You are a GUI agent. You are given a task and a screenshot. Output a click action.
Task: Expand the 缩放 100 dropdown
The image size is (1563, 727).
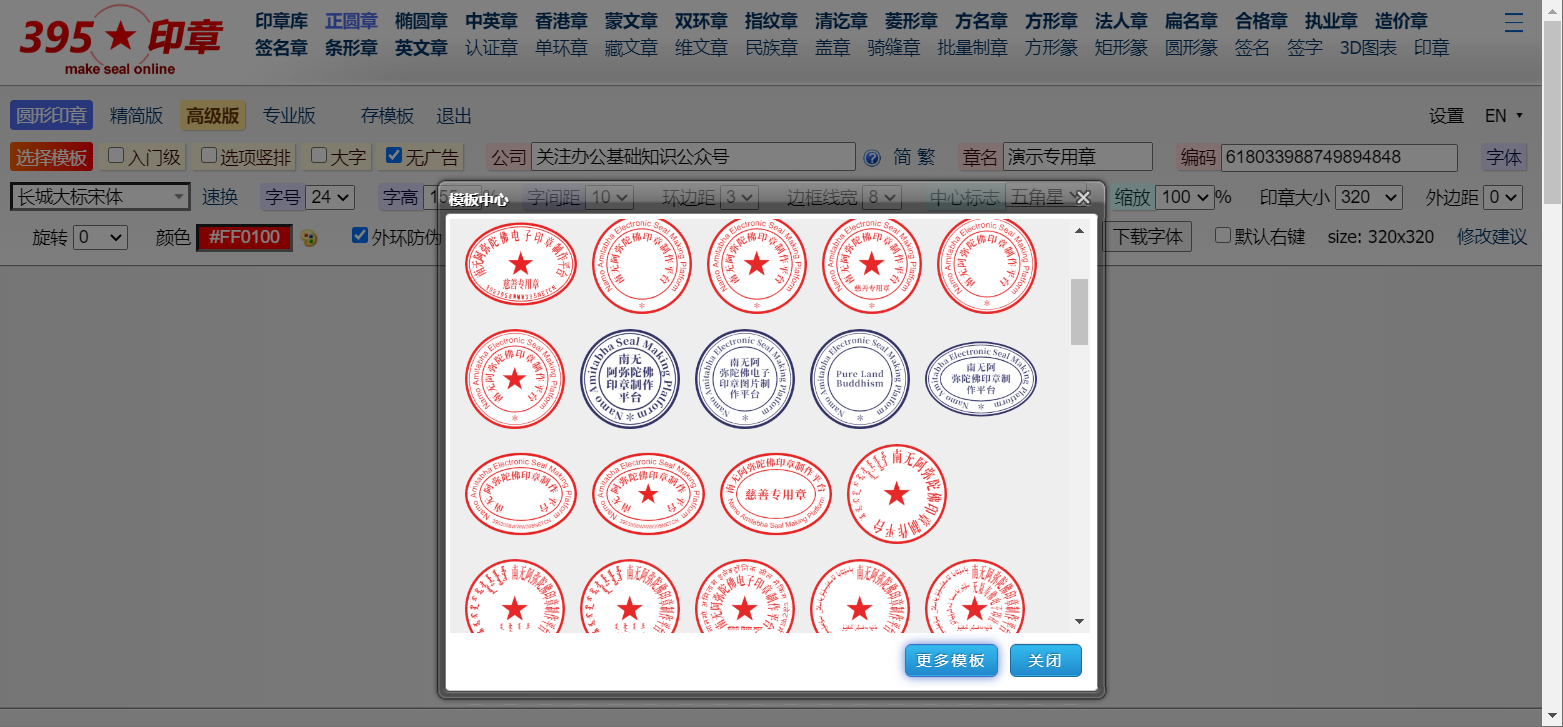(x=1184, y=197)
